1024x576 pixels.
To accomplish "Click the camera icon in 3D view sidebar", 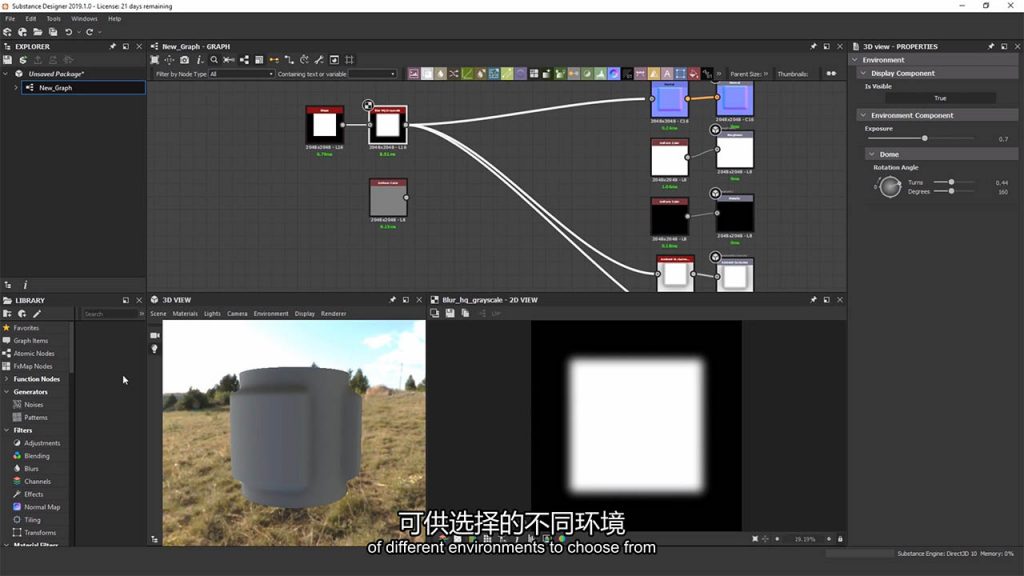I will pos(155,335).
